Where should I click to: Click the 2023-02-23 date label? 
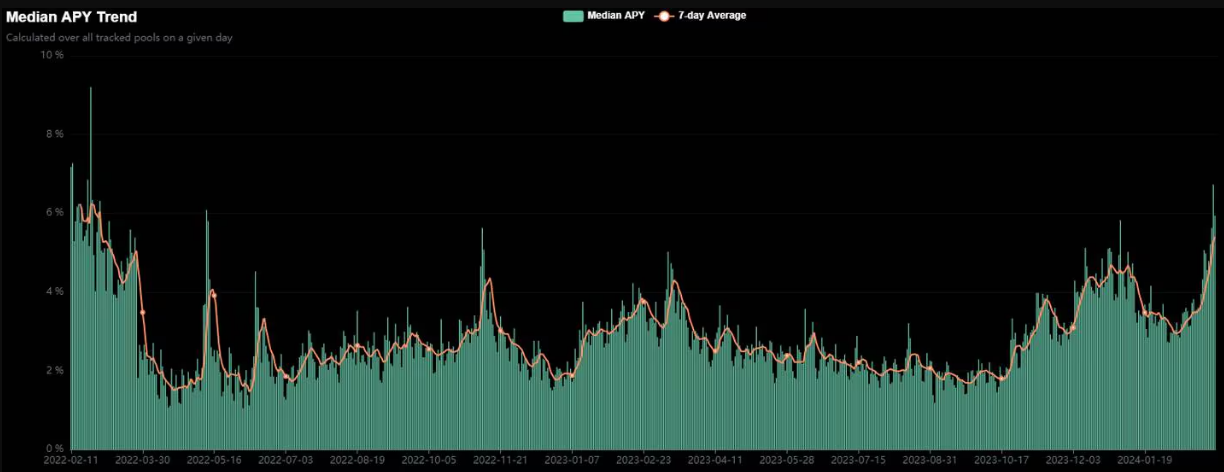click(x=643, y=461)
